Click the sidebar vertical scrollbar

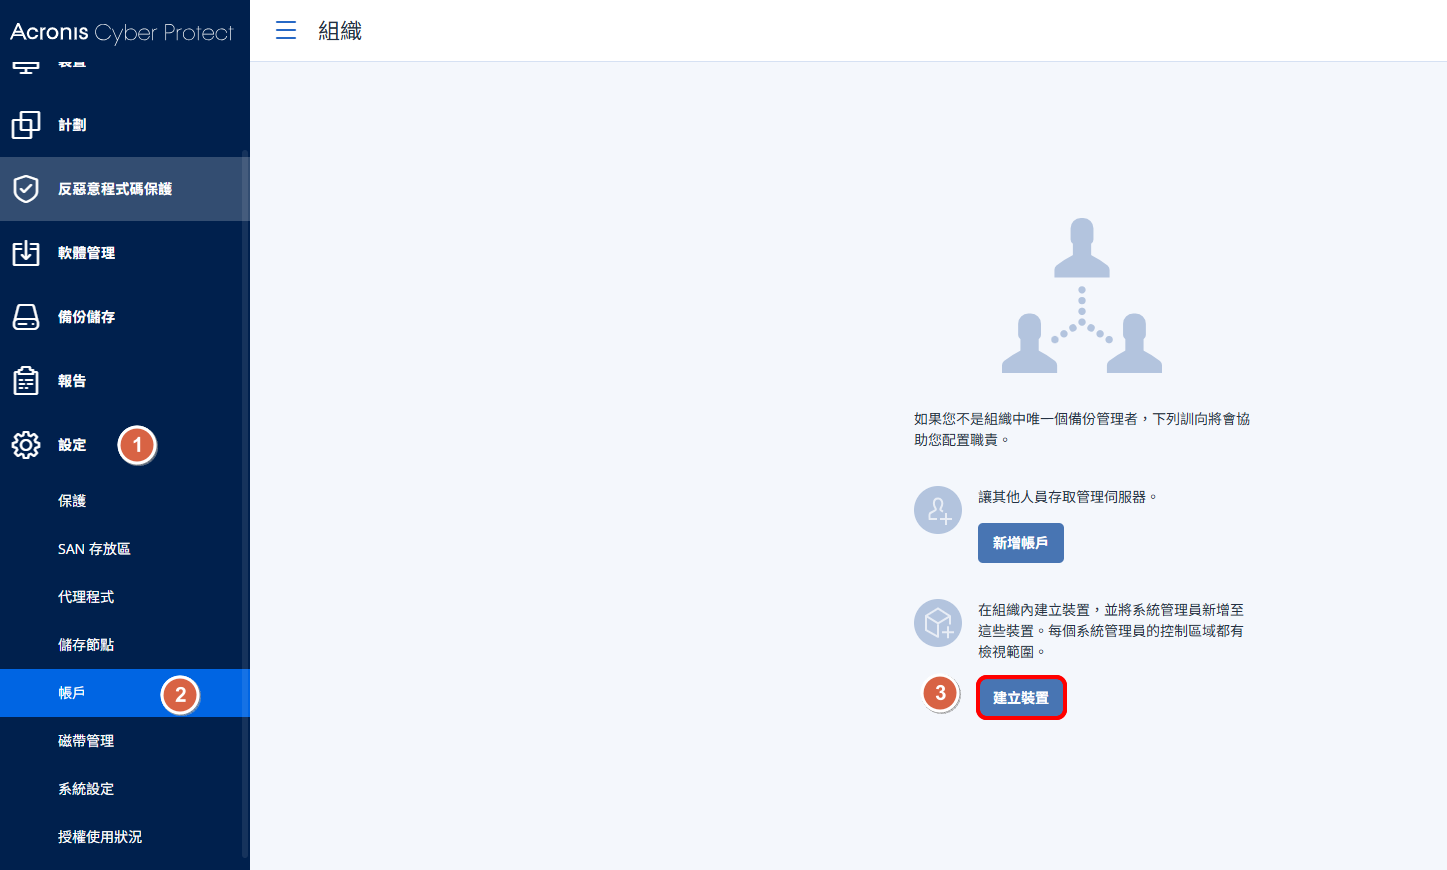(x=245, y=506)
